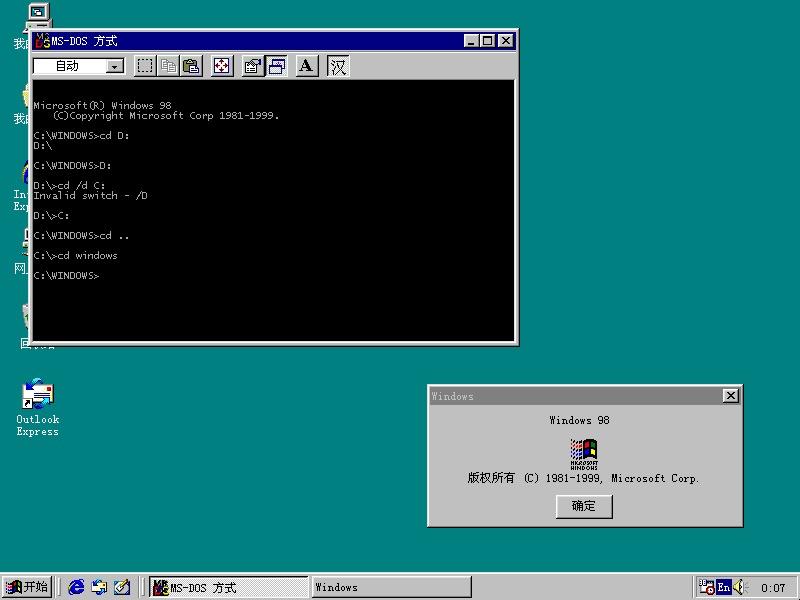800x600 pixels.
Task: Select the Outlook Express desktop icon
Action: click(37, 407)
